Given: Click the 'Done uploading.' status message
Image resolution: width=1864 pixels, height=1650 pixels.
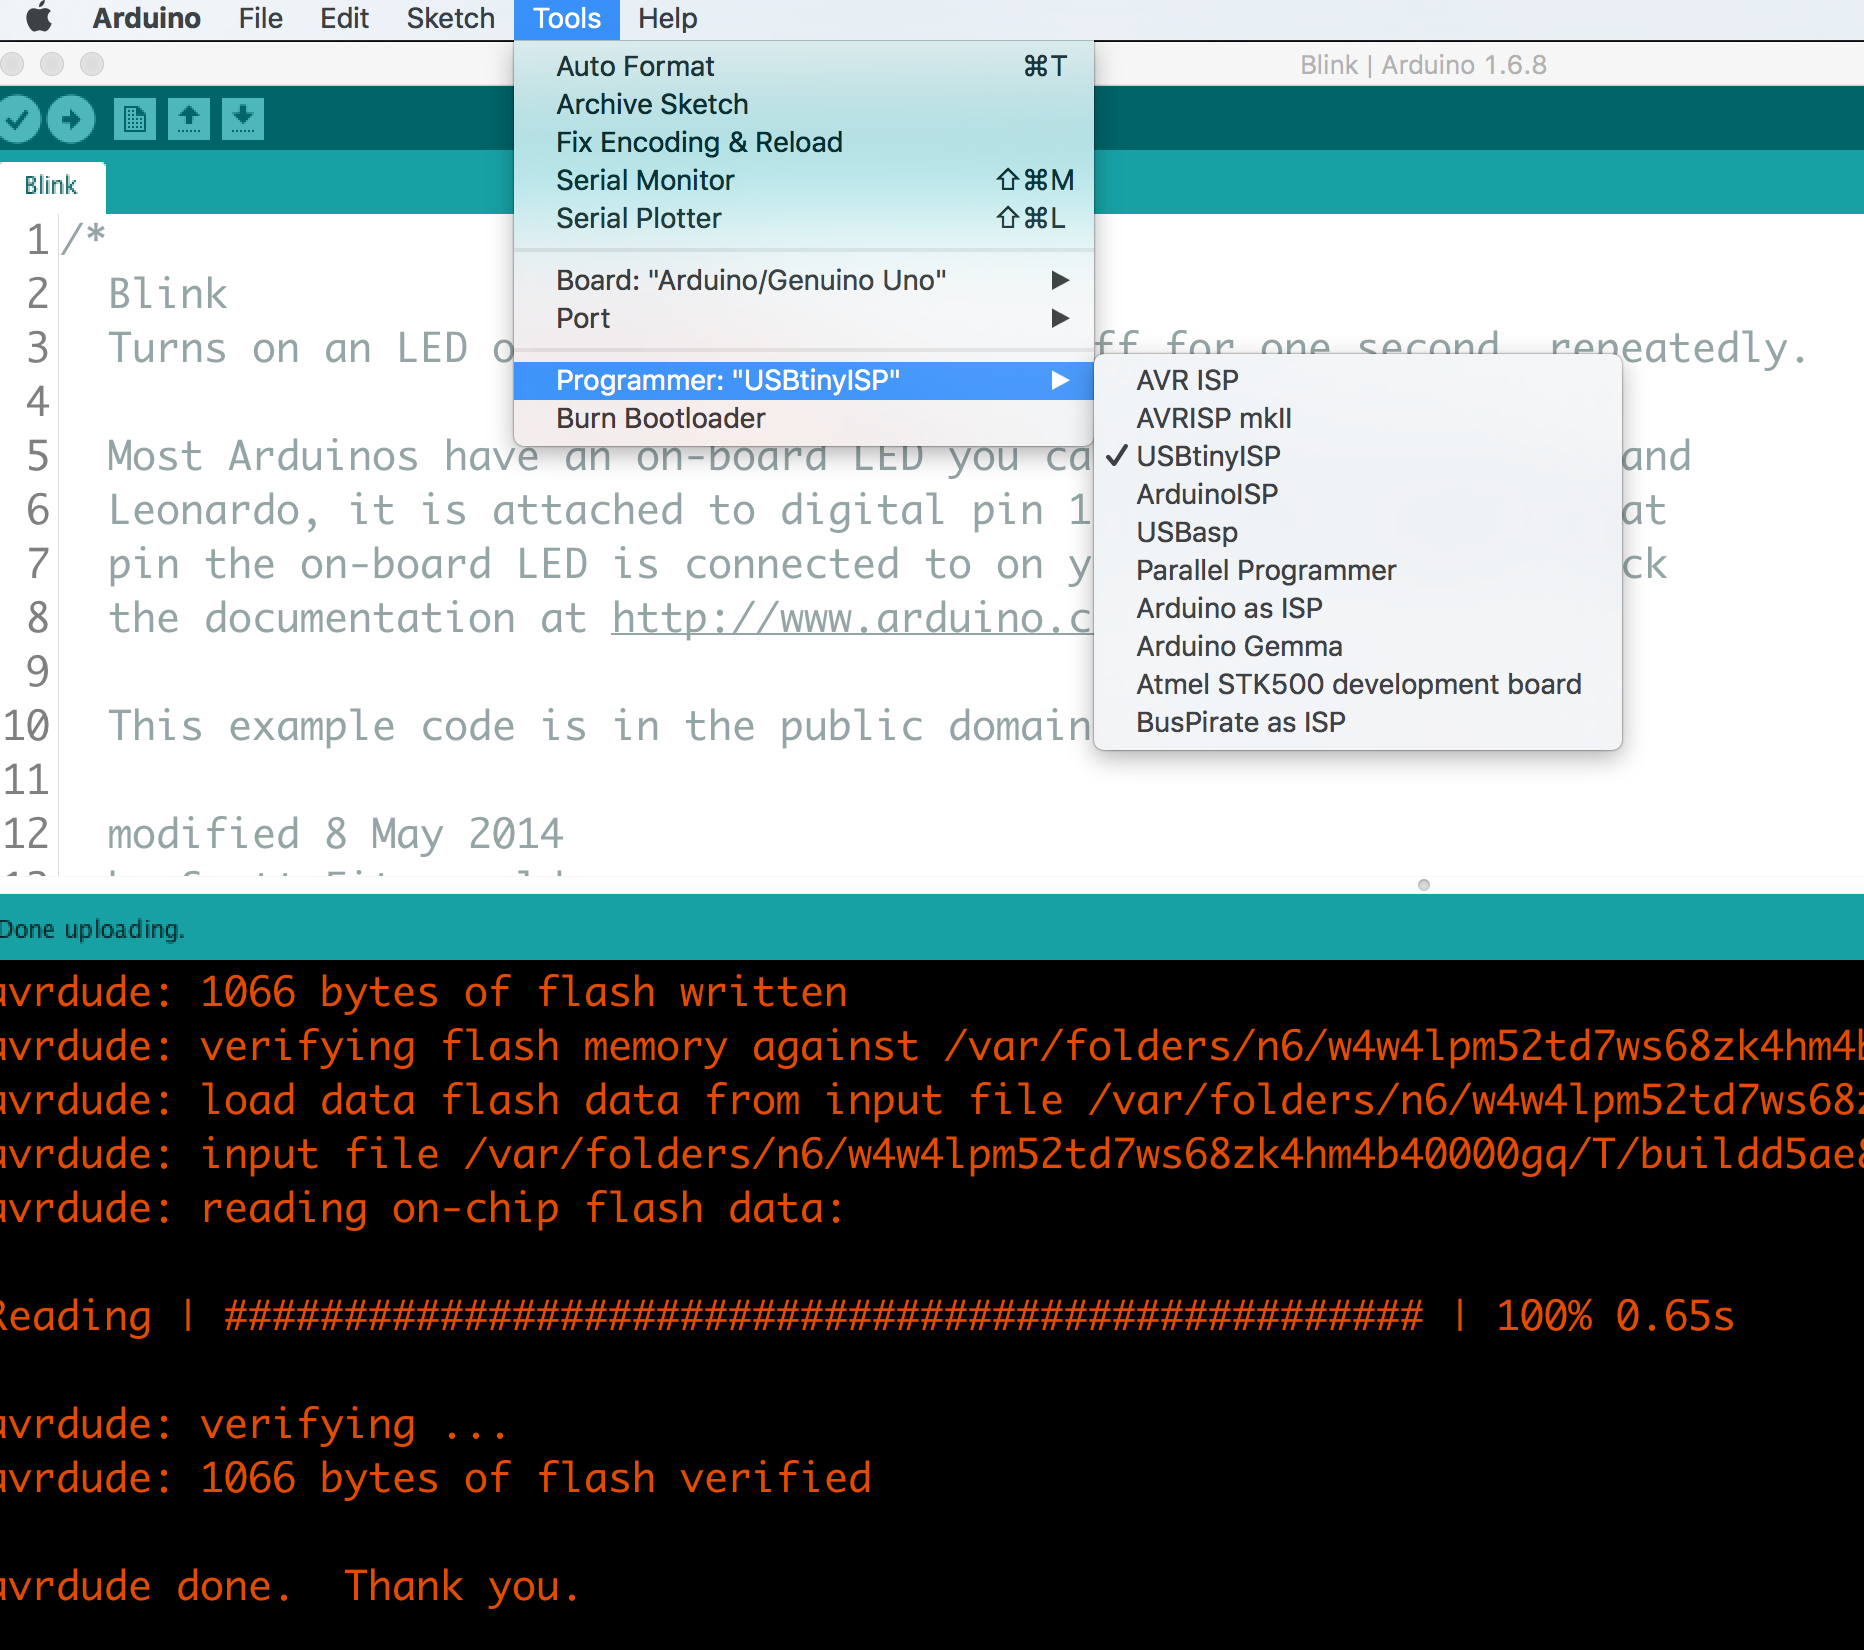Looking at the screenshot, I should [x=92, y=929].
